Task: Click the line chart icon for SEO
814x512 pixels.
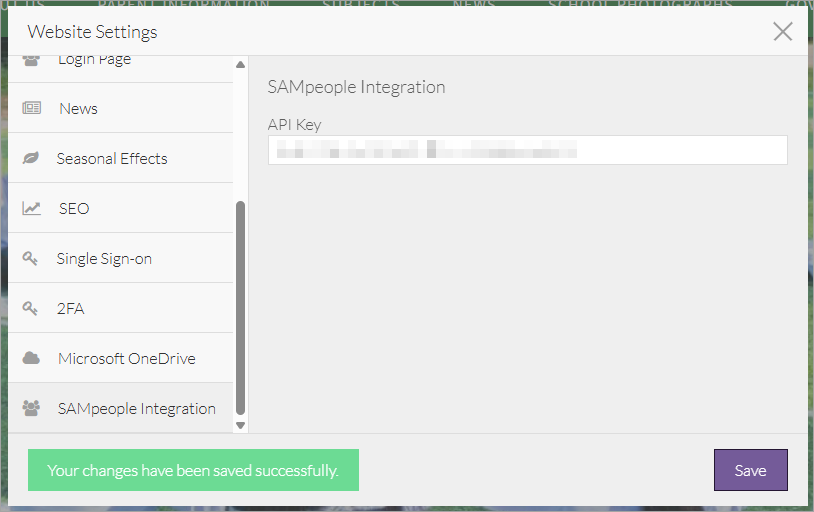Action: coord(32,209)
